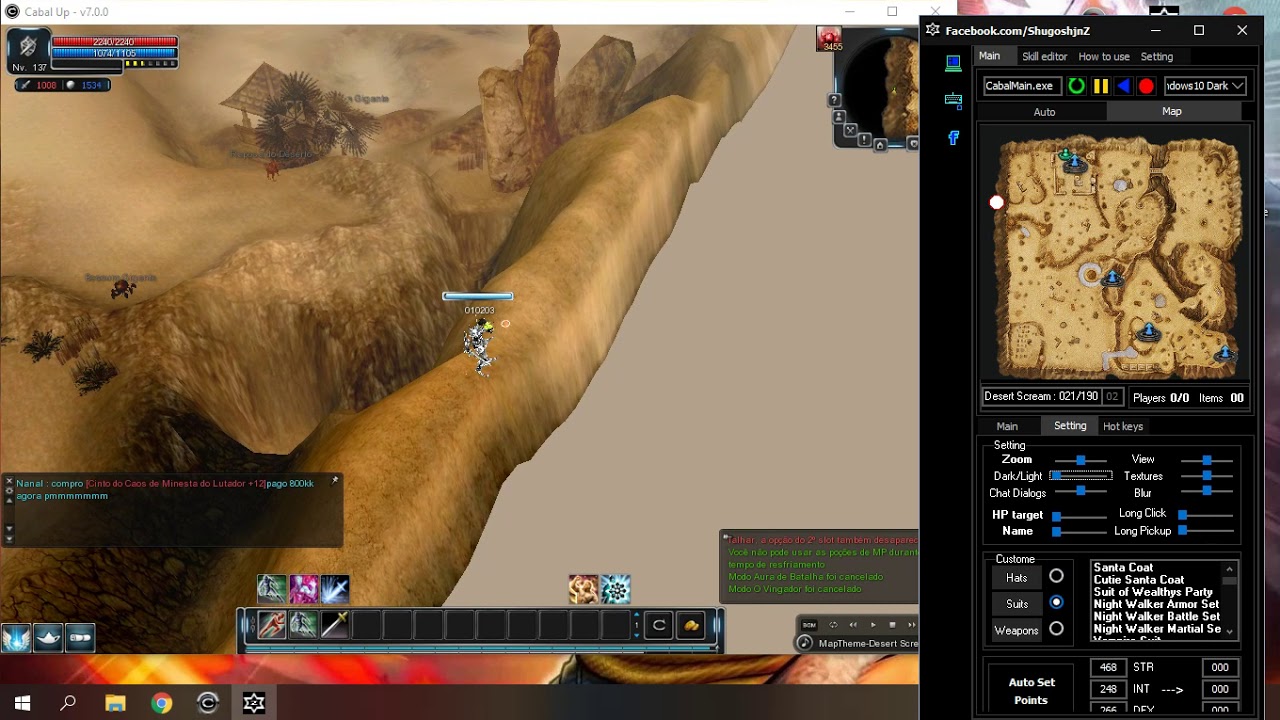Click the BGM button in music player
This screenshot has width=1280, height=720.
point(810,625)
